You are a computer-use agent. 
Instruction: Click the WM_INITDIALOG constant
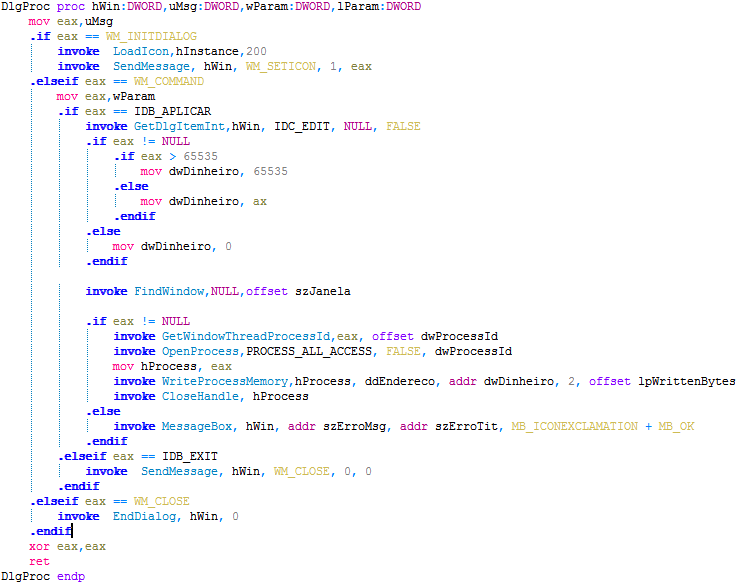pyautogui.click(x=151, y=36)
